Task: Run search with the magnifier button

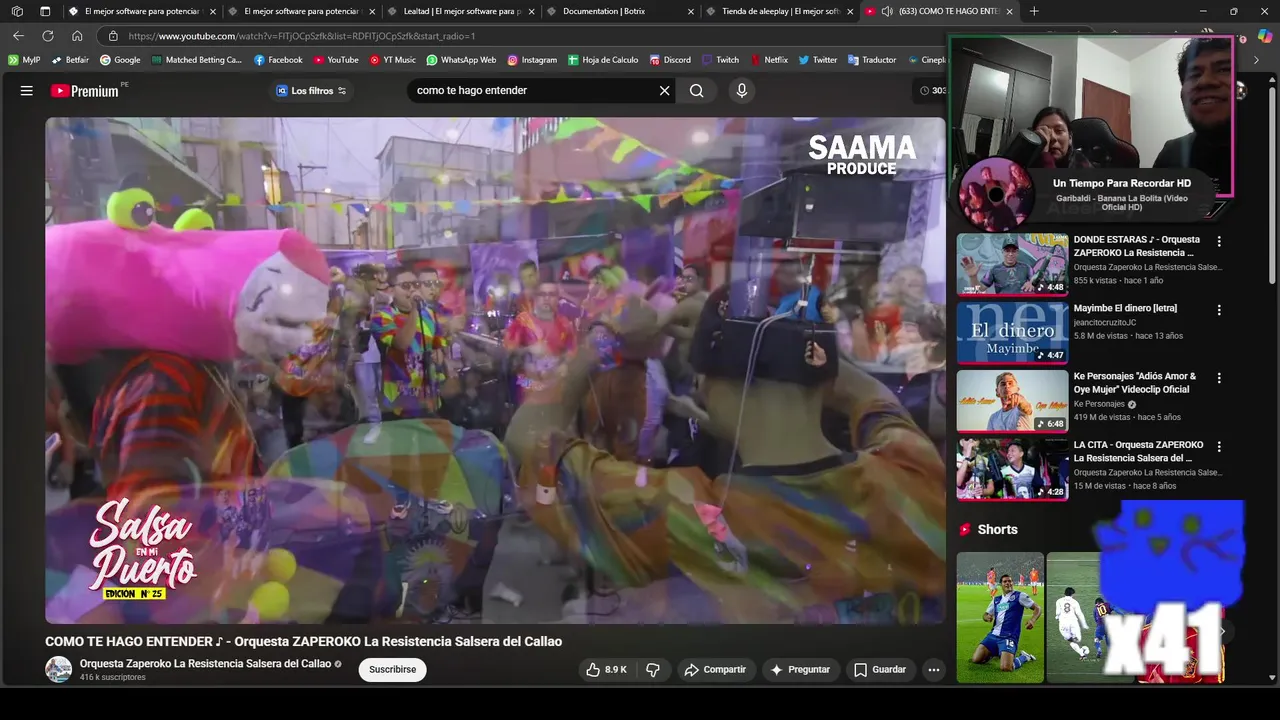Action: pyautogui.click(x=697, y=90)
